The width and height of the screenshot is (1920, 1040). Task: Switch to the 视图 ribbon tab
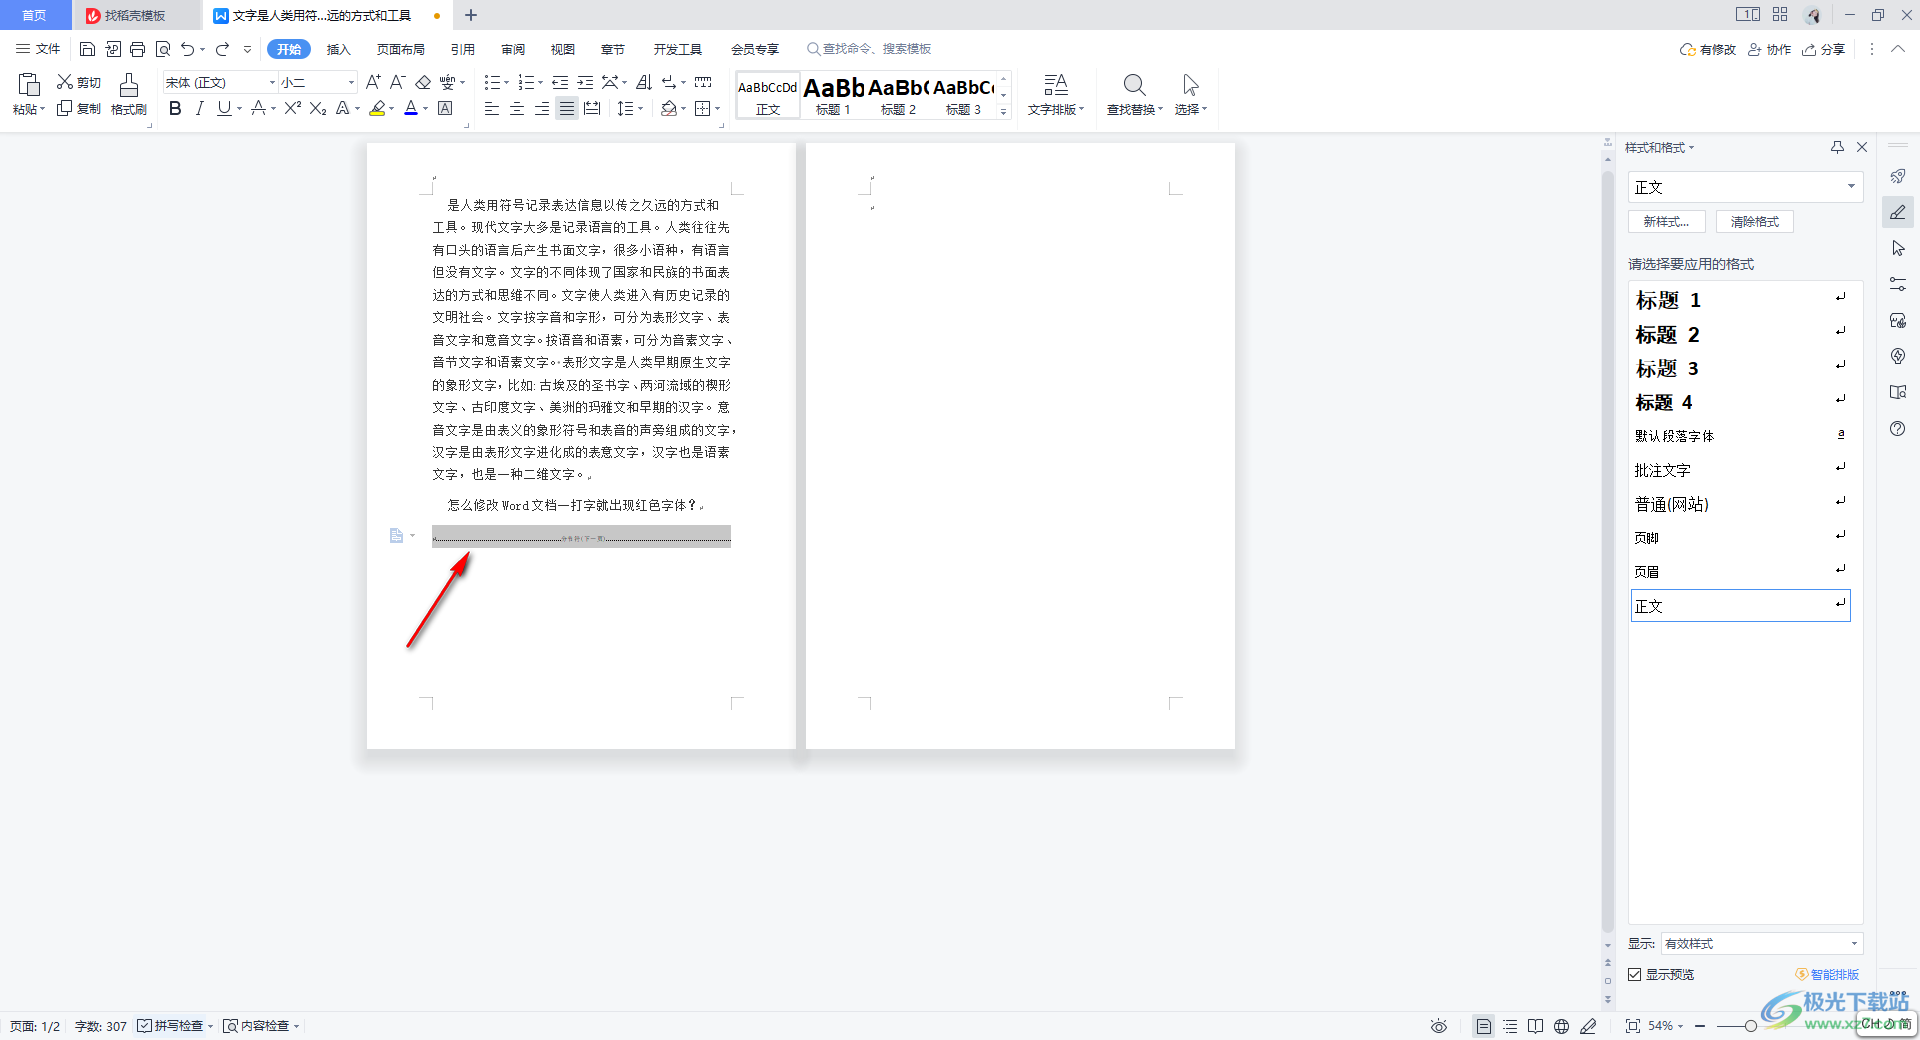563,49
